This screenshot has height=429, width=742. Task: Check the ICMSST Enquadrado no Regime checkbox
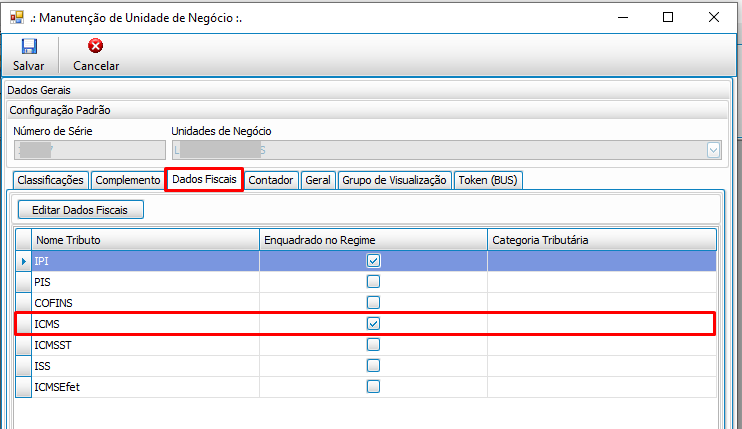[373, 344]
